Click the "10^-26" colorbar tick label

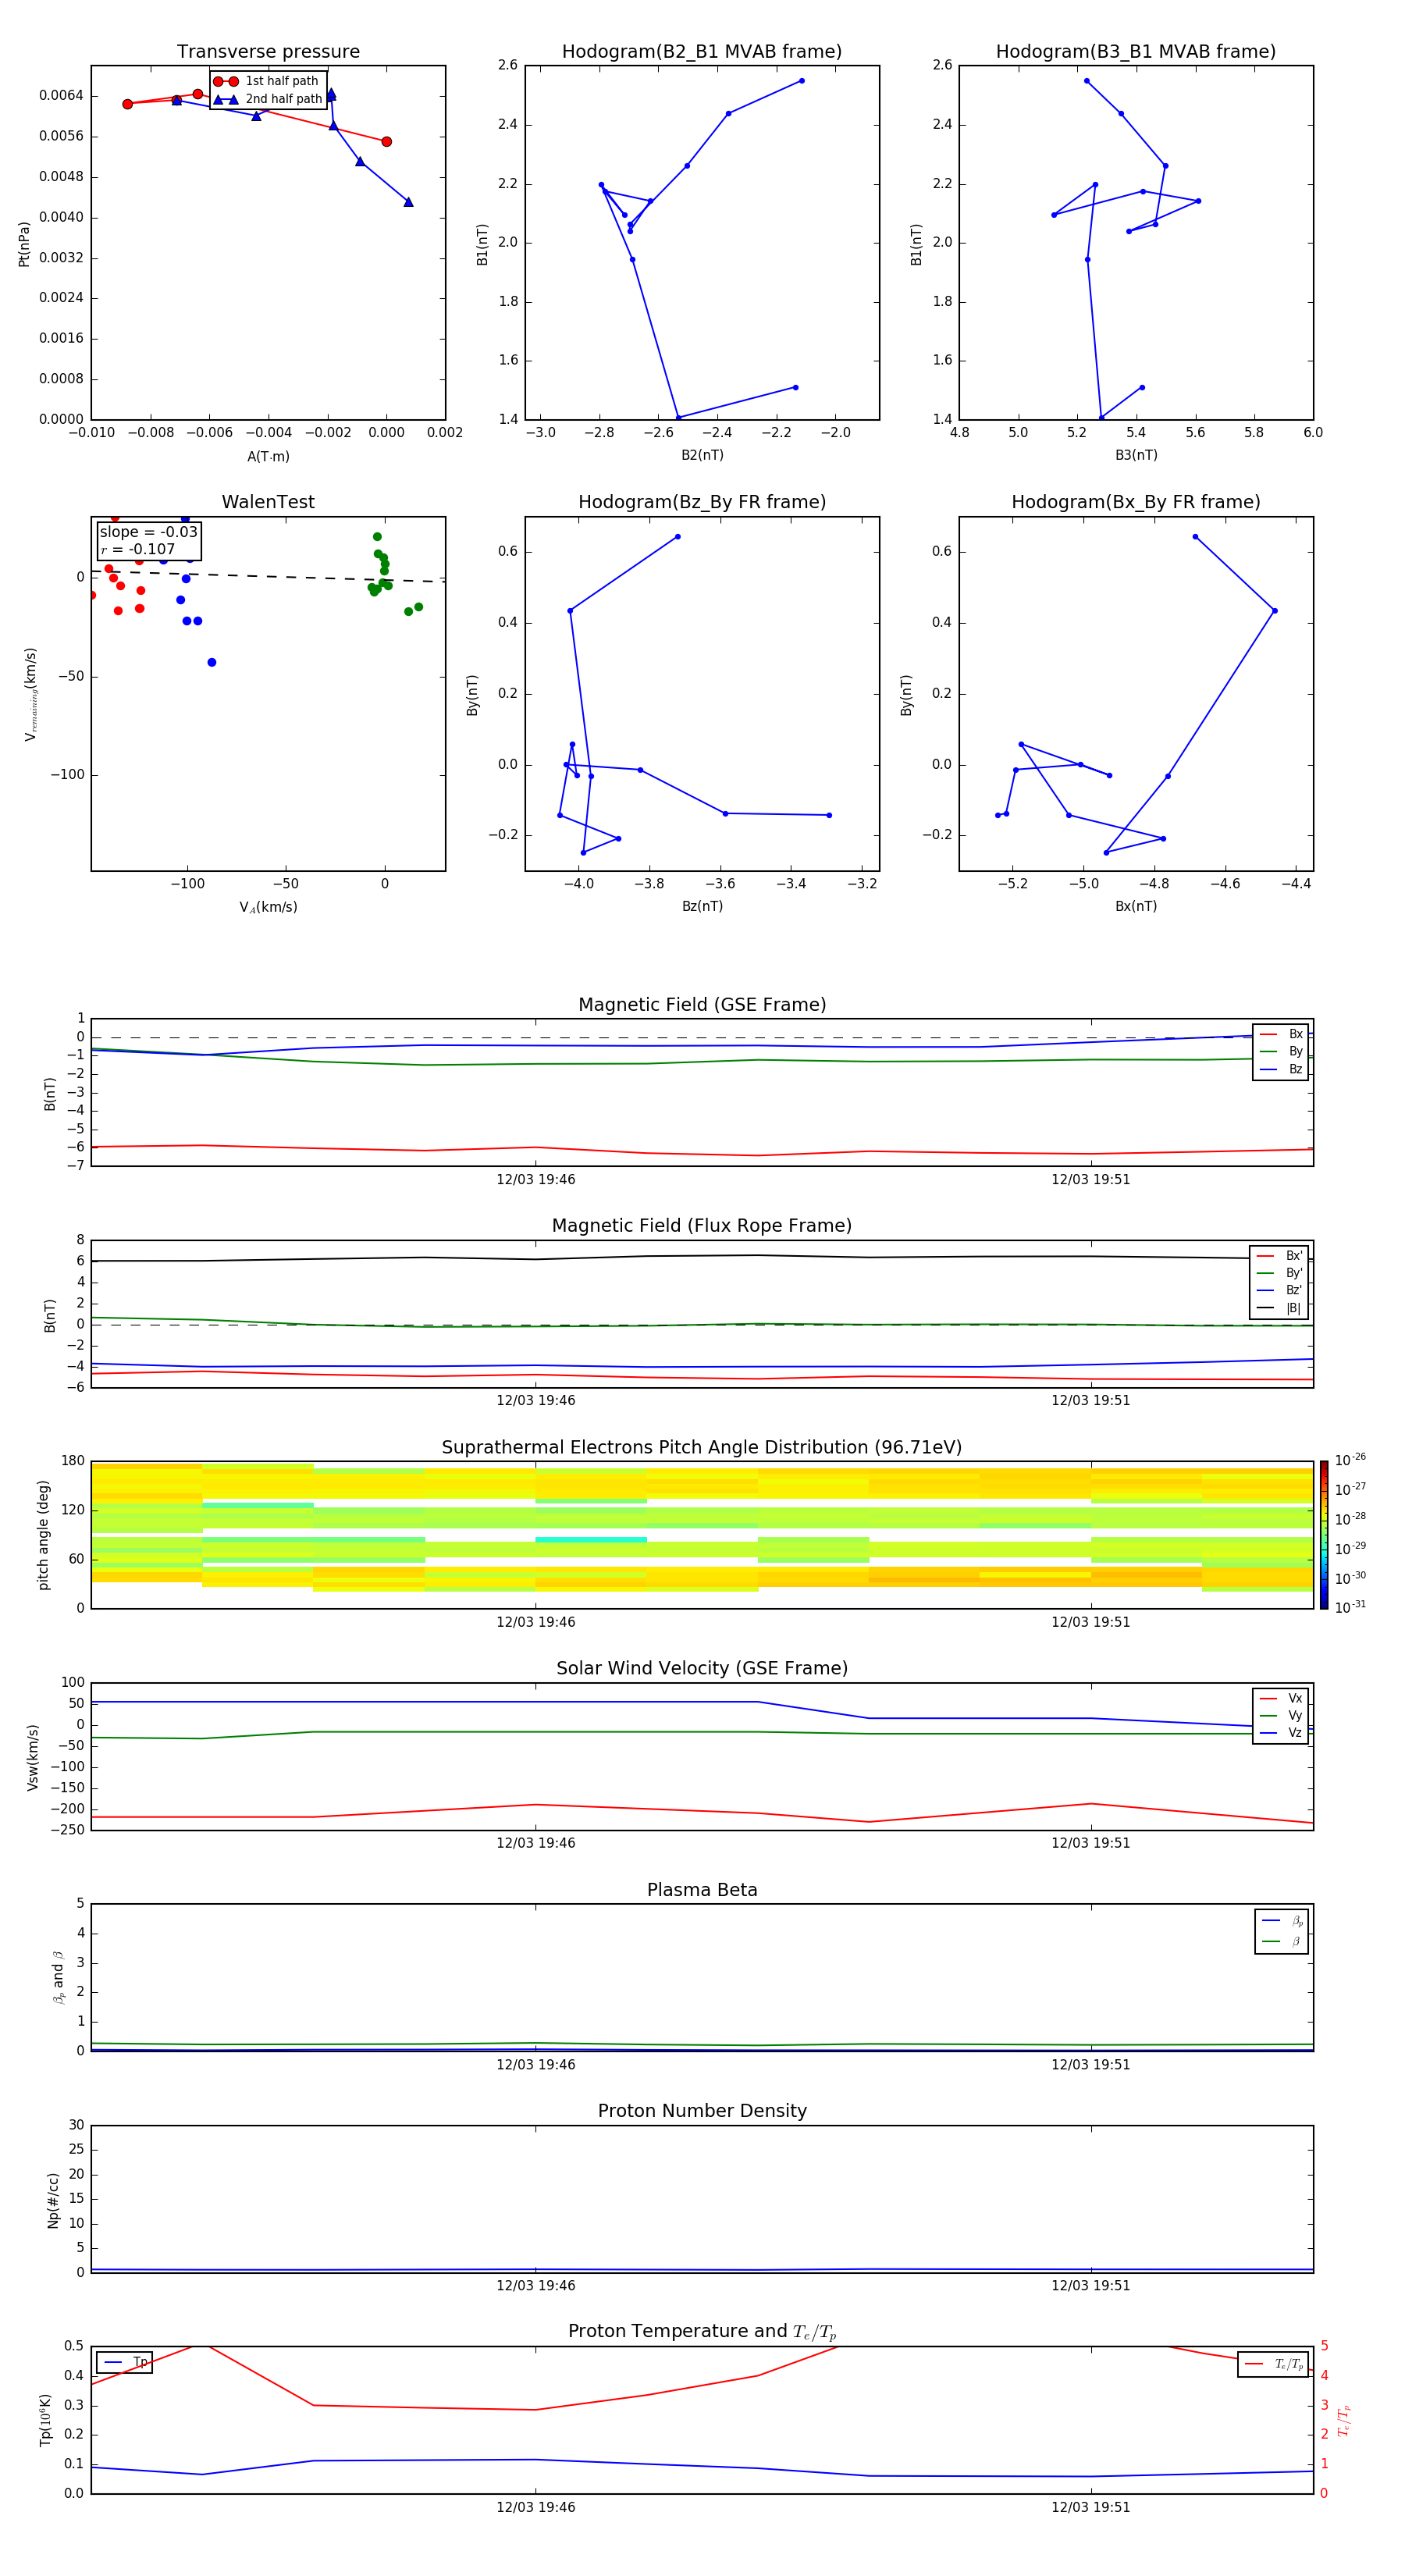click(1350, 1460)
